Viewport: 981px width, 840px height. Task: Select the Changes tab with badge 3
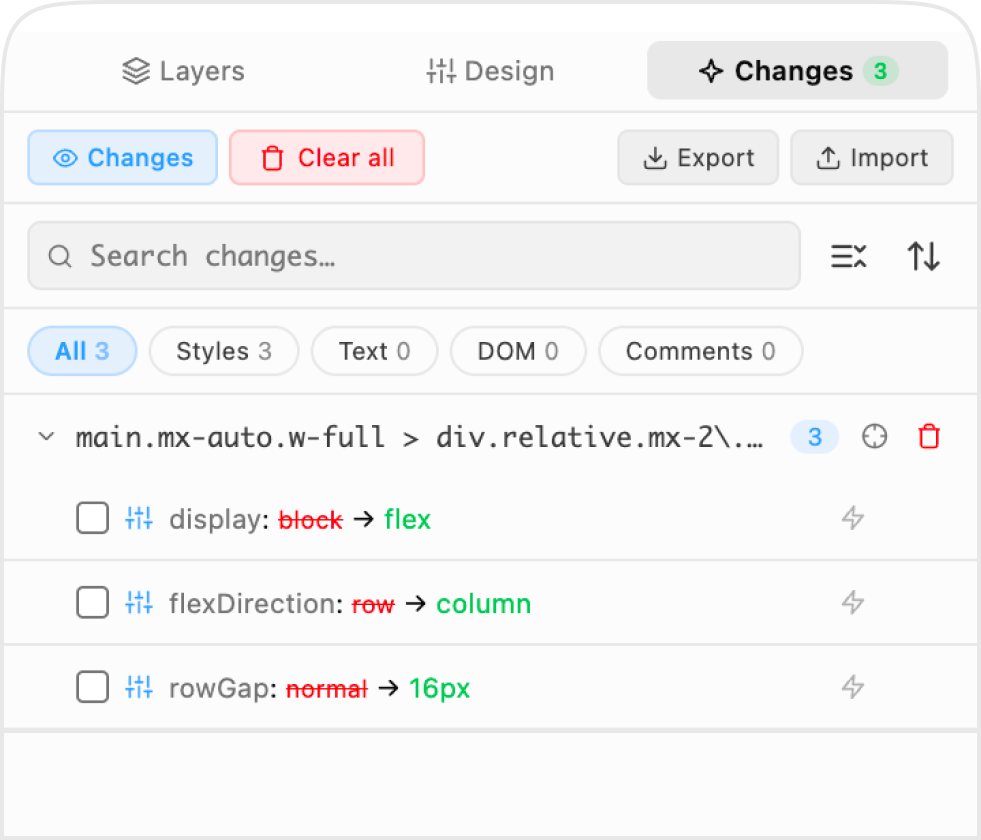tap(797, 71)
